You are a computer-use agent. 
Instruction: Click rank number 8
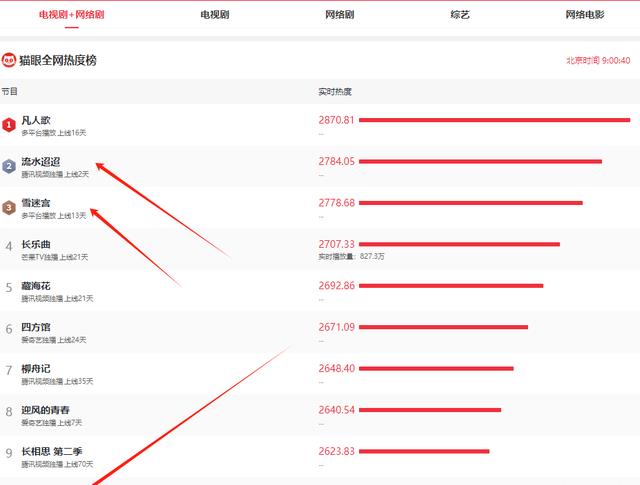click(9, 412)
